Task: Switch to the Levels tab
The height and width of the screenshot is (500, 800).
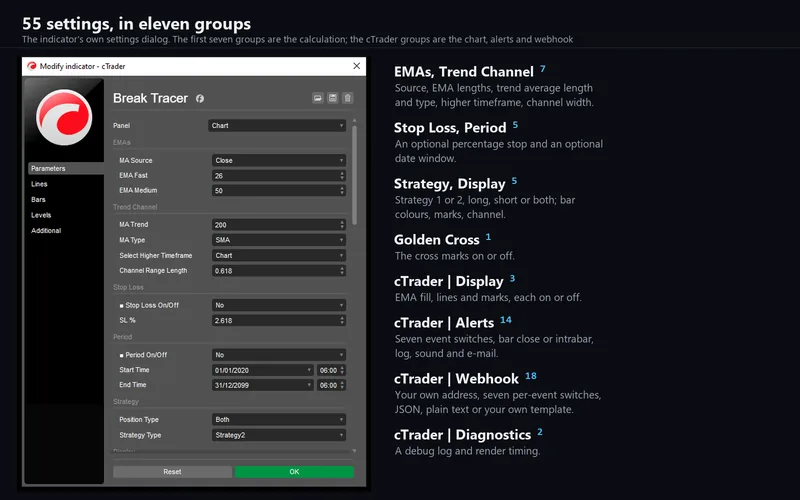Action: 41,215
